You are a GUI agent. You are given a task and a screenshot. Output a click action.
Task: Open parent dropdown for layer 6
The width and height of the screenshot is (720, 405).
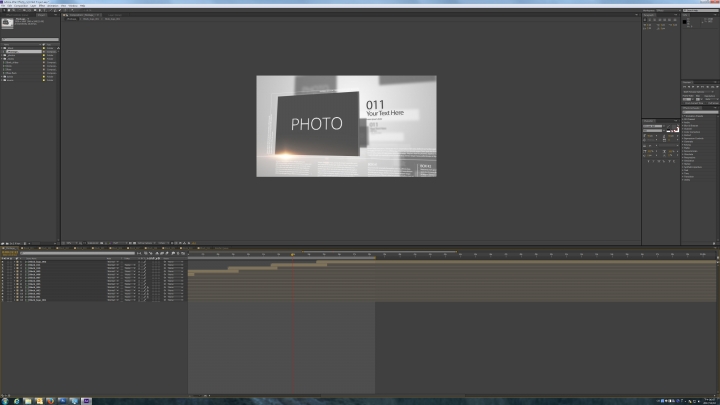click(x=175, y=278)
